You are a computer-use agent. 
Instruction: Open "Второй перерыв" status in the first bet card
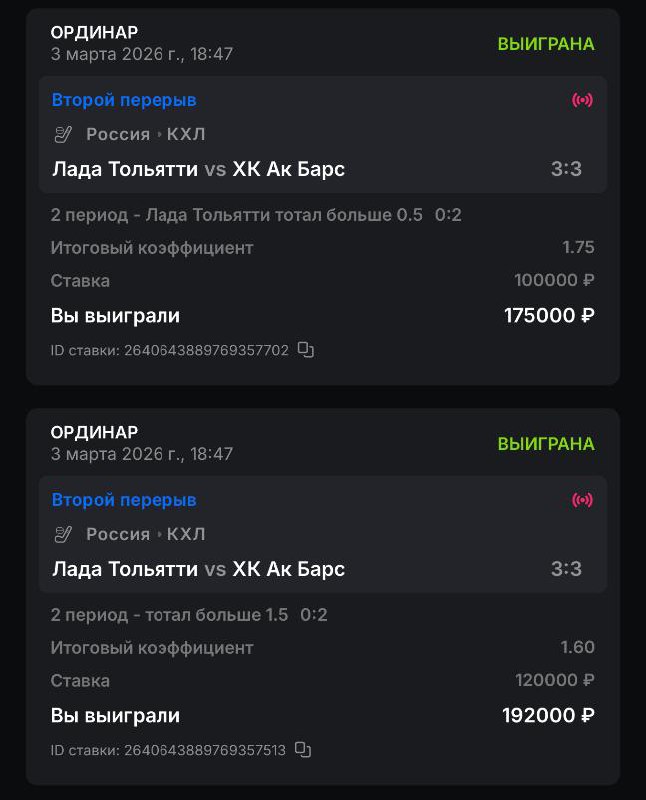pyautogui.click(x=124, y=100)
